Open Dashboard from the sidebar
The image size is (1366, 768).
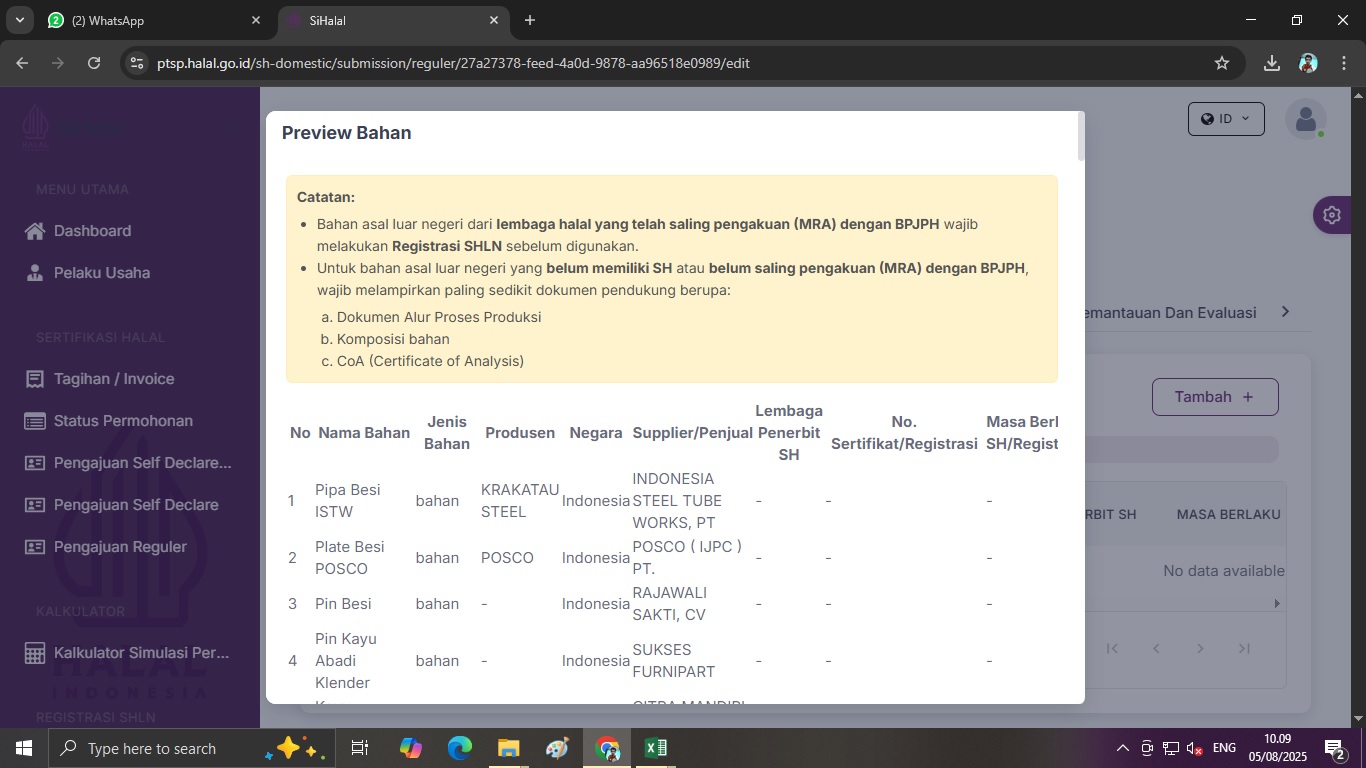click(92, 231)
